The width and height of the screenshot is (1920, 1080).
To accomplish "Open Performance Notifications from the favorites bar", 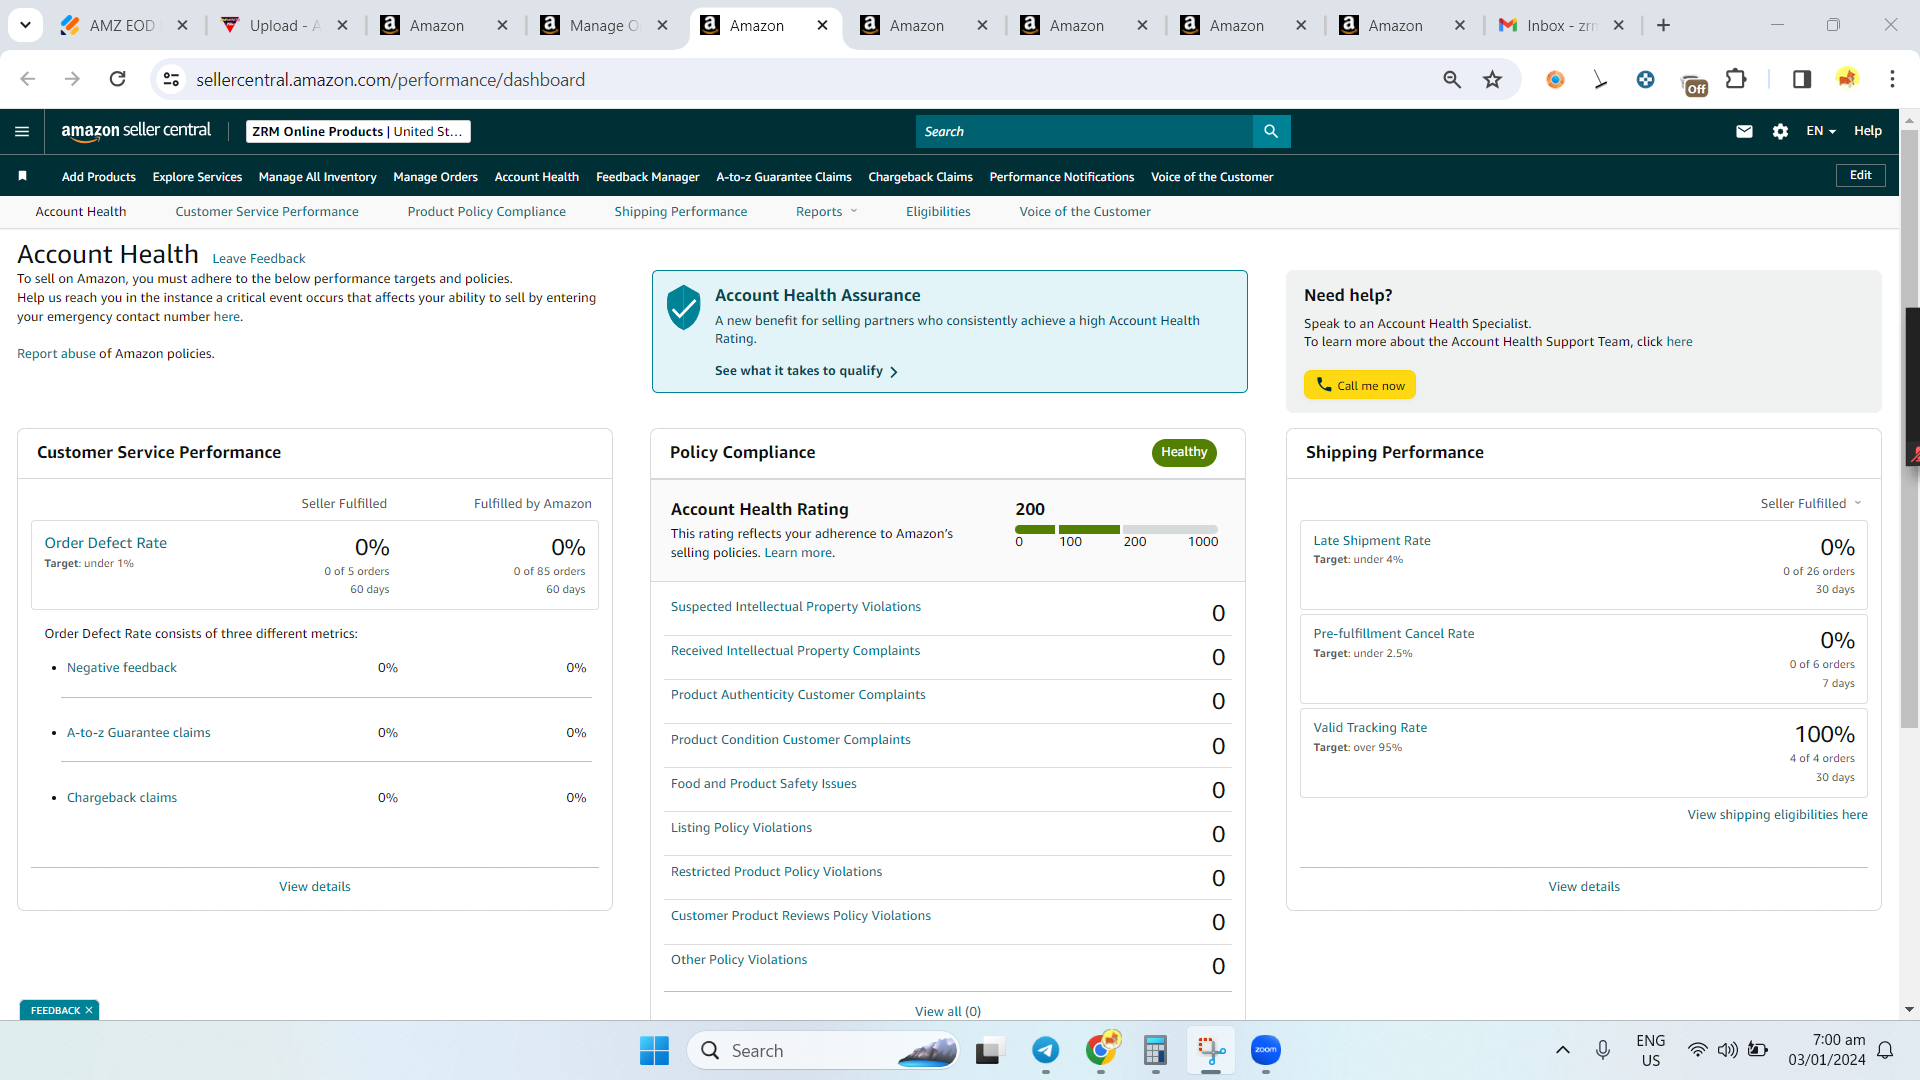I will 1062,177.
